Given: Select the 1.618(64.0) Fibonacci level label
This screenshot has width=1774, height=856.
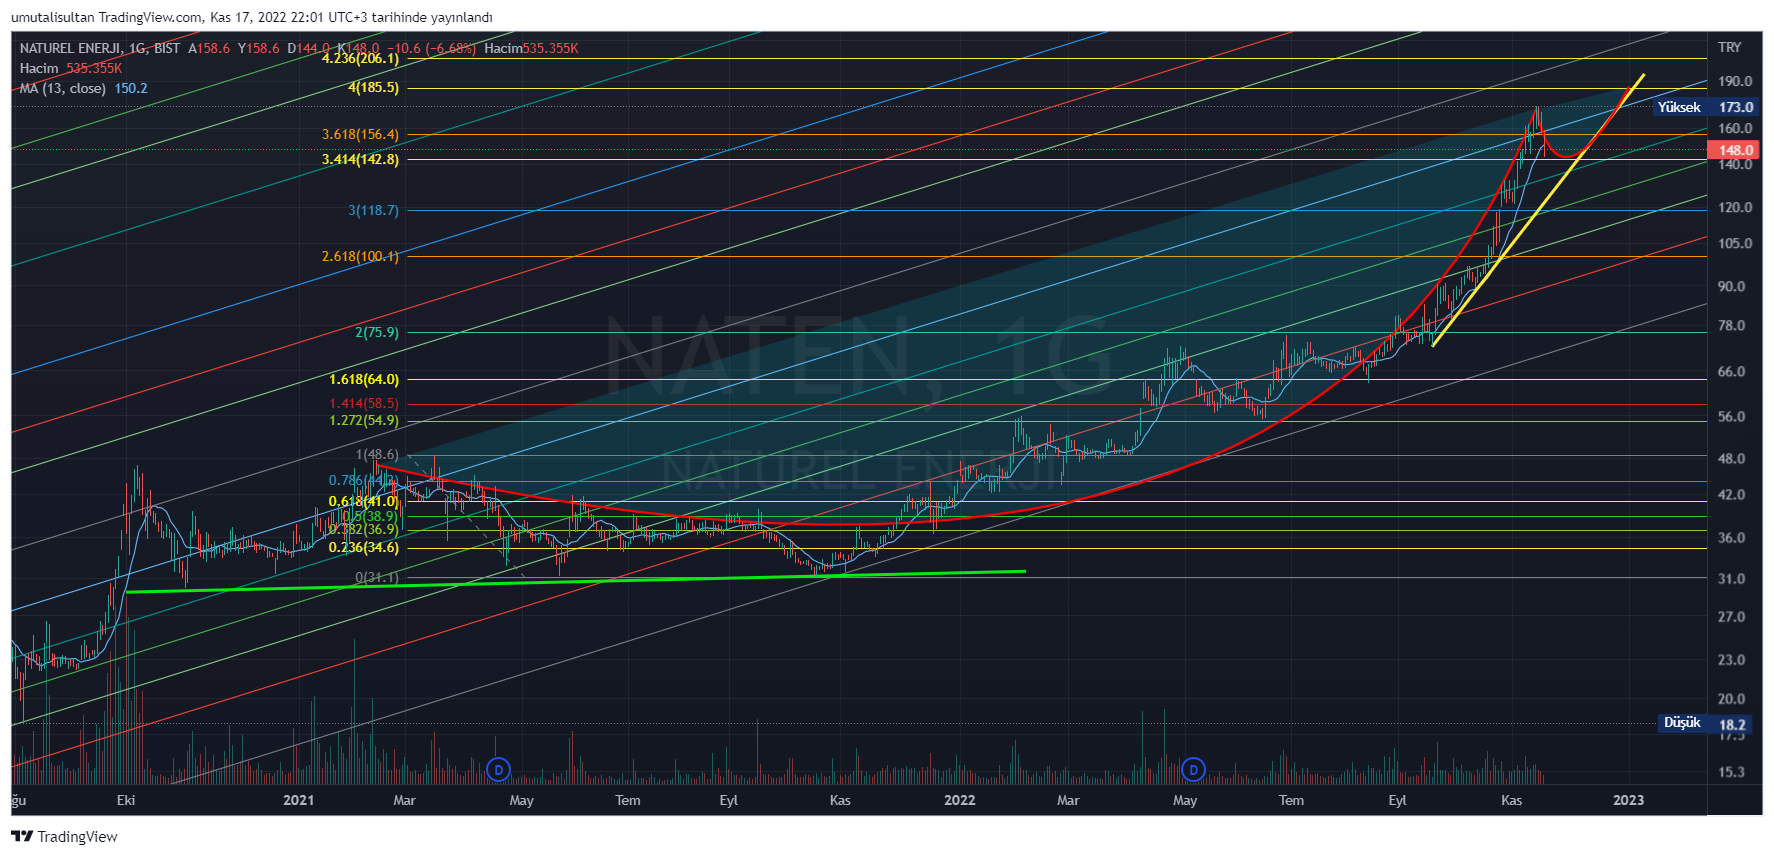Looking at the screenshot, I should tap(364, 379).
